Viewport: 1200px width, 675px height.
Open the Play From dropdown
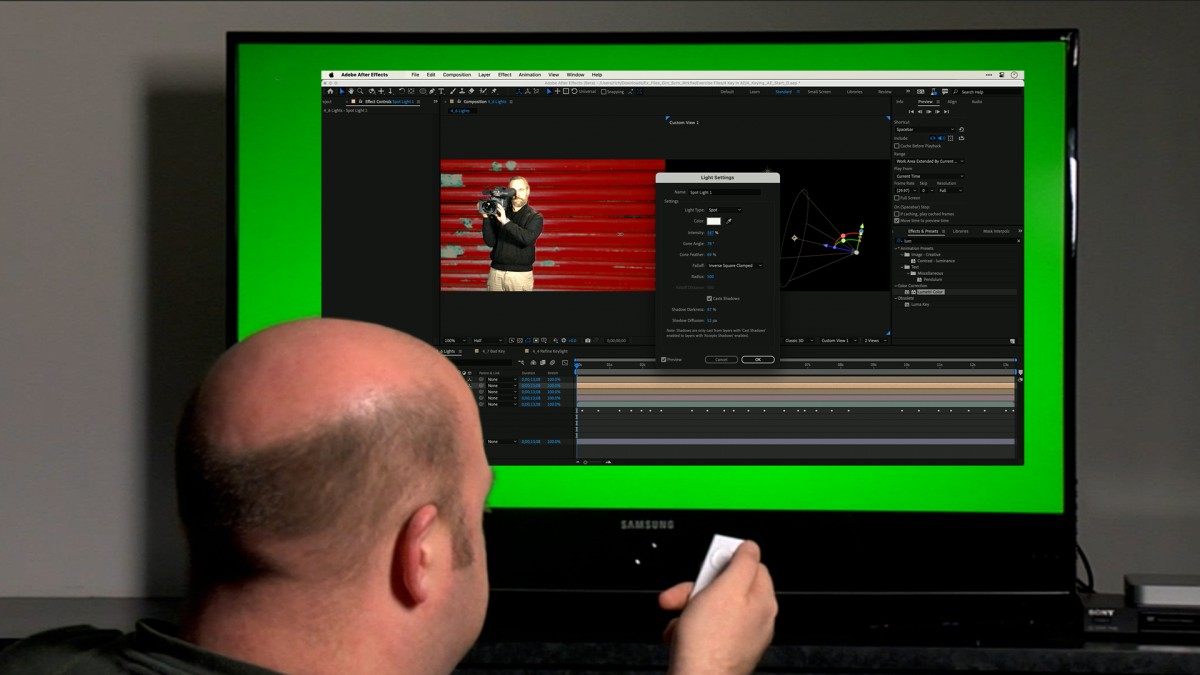click(x=929, y=176)
